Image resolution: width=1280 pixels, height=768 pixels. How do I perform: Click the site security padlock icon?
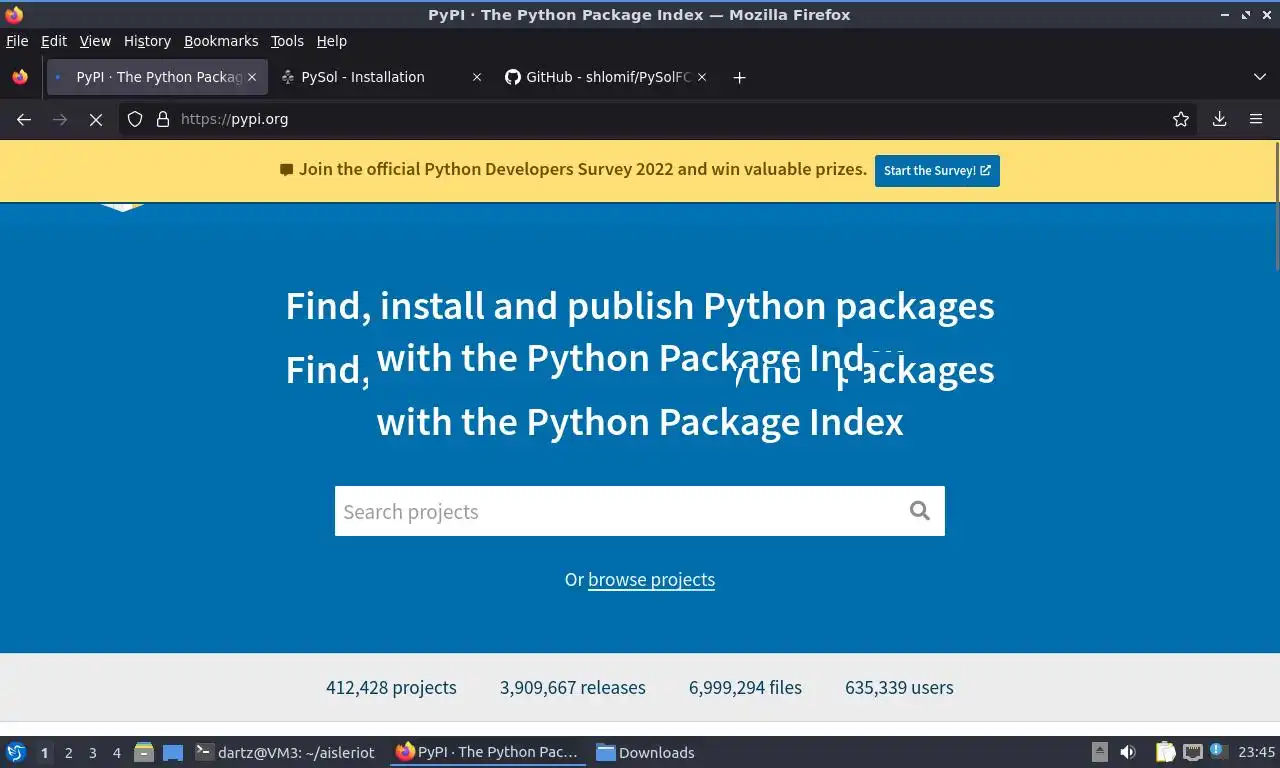(x=163, y=119)
